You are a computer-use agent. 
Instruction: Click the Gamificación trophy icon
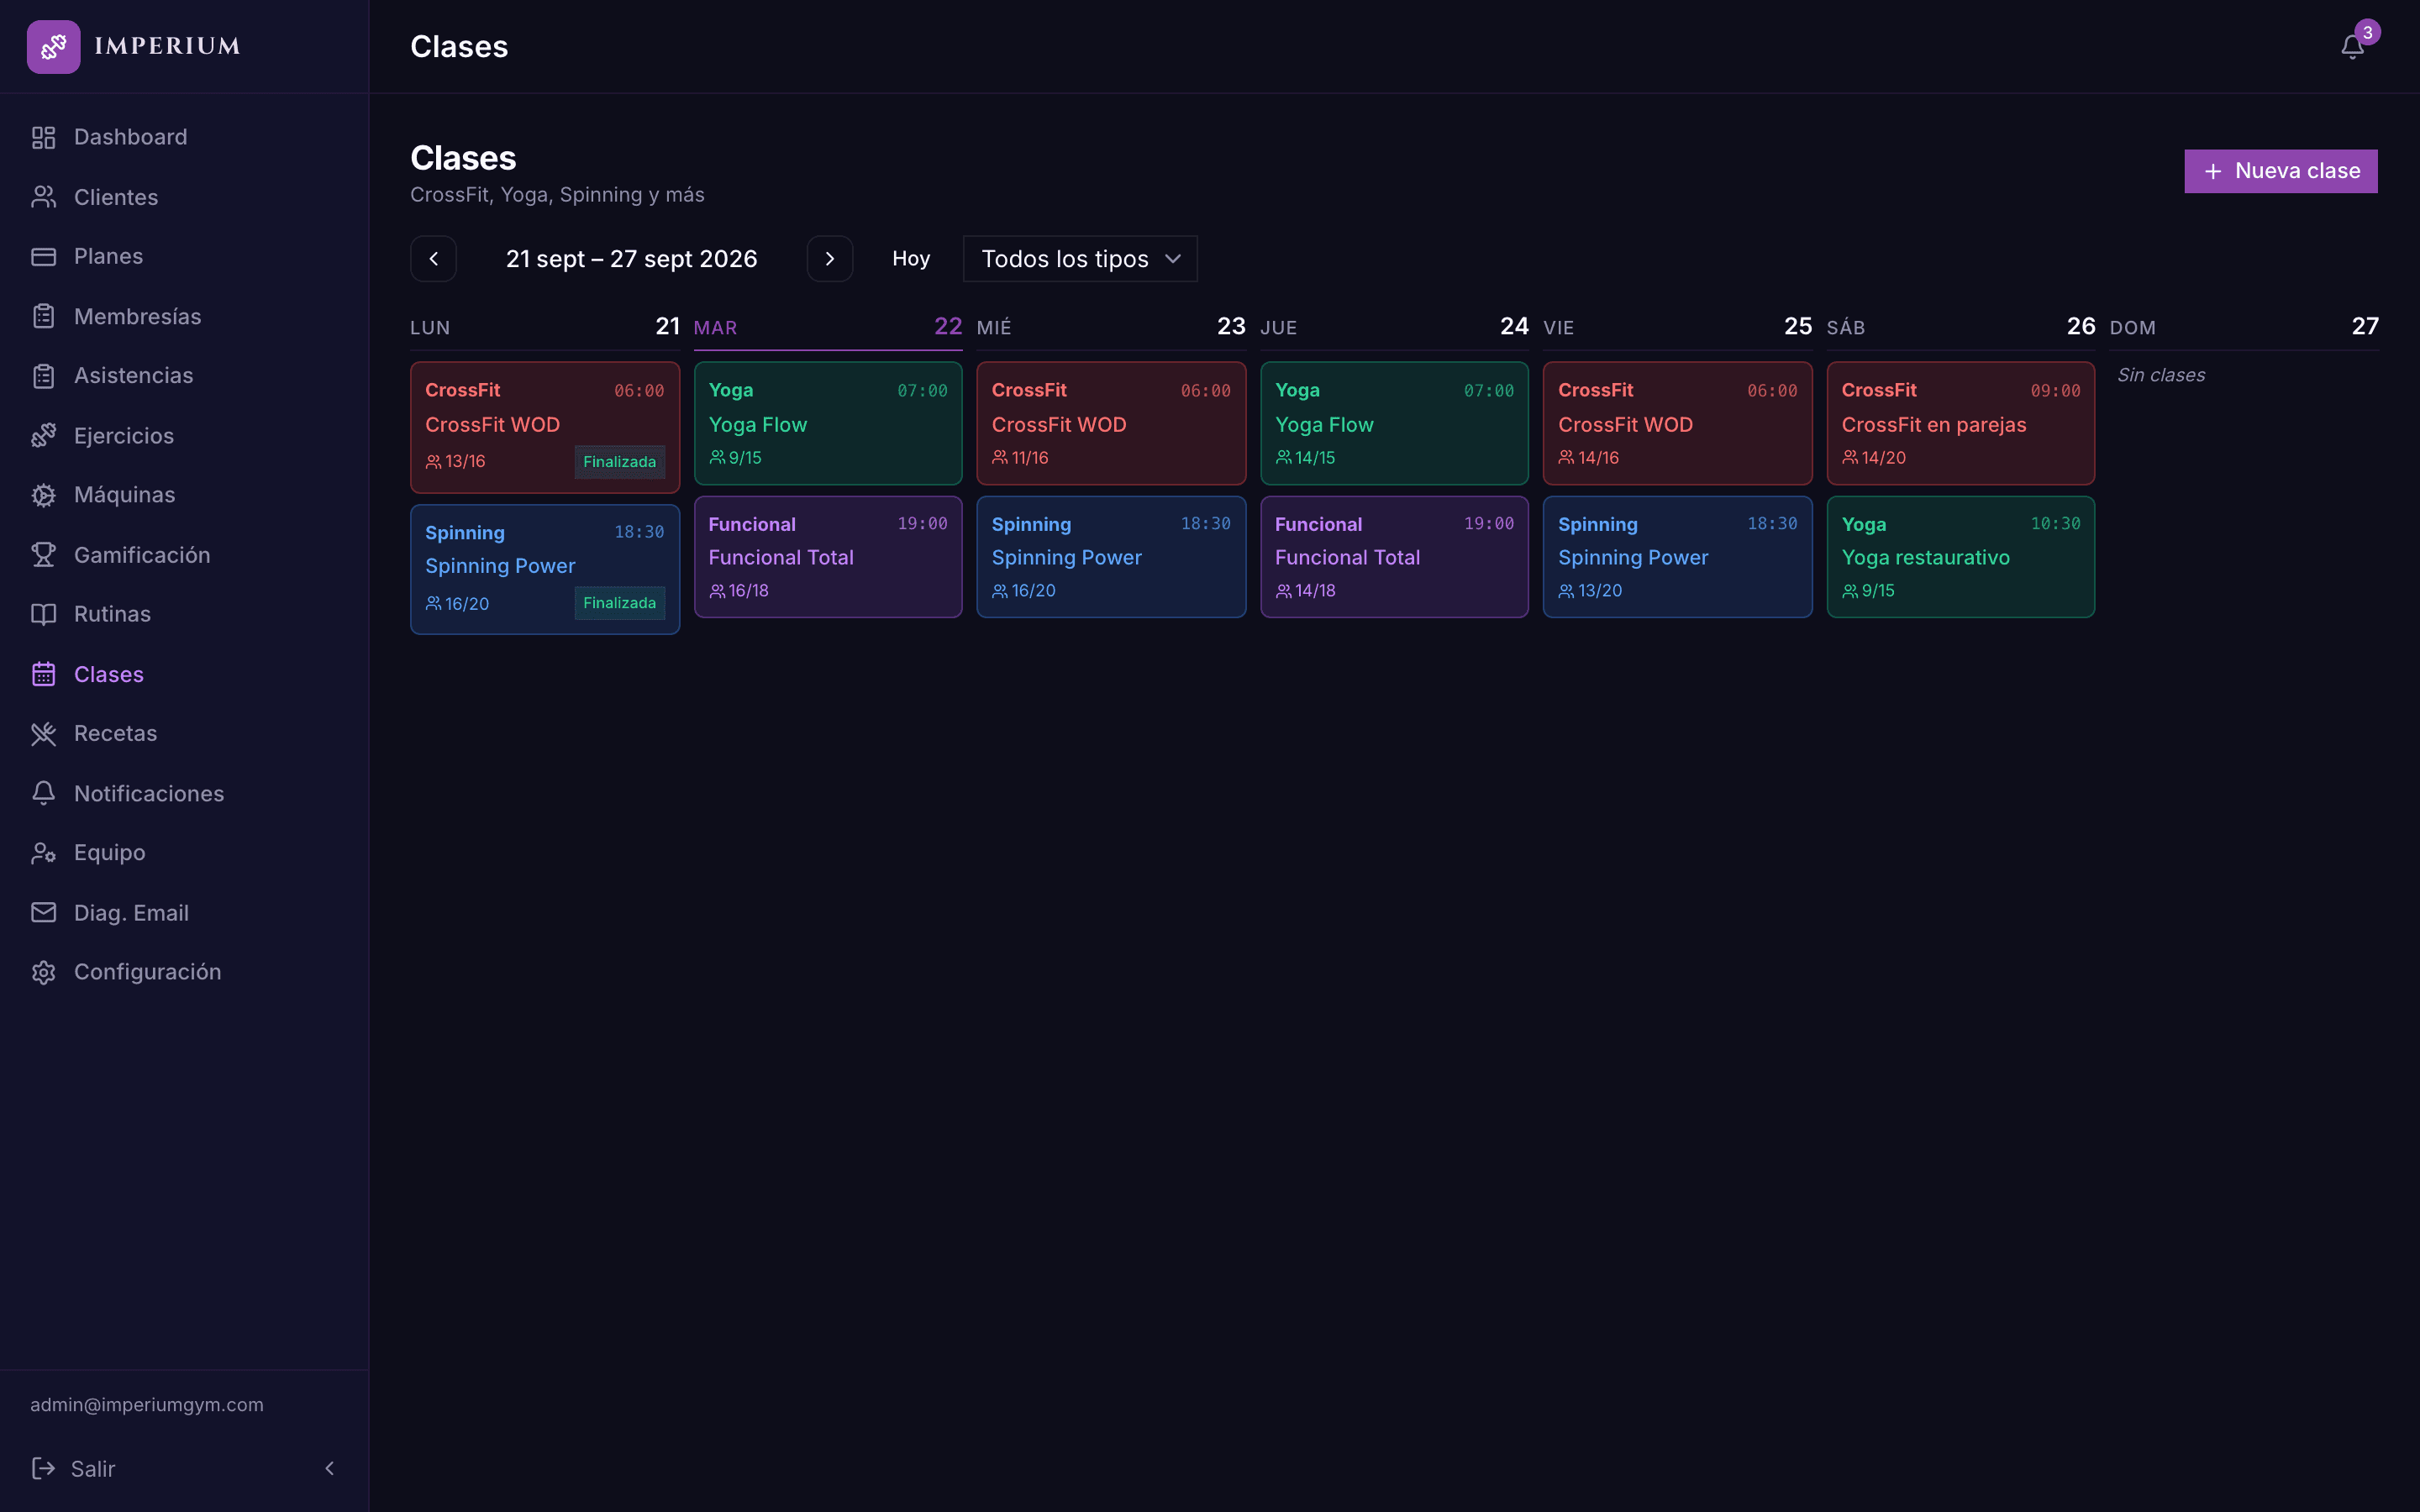click(x=43, y=555)
